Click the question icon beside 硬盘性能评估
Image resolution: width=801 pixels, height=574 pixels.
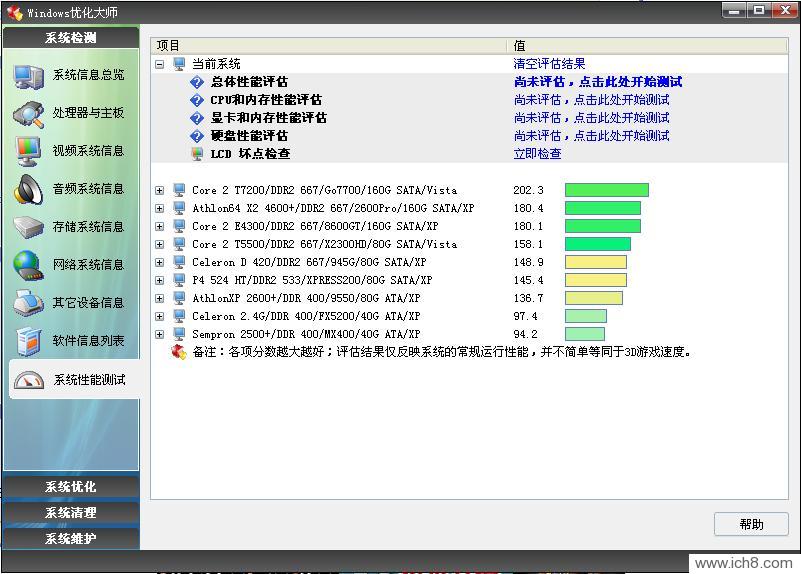(x=197, y=136)
